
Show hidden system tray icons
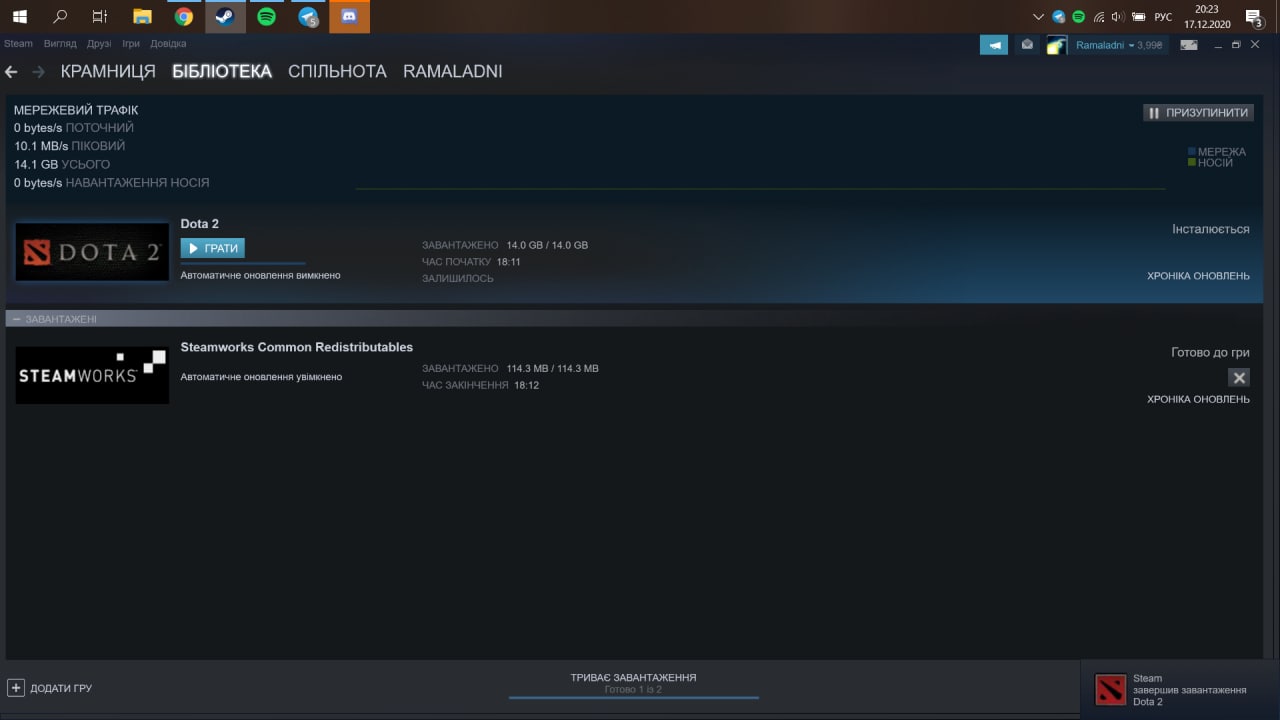pyautogui.click(x=1038, y=17)
